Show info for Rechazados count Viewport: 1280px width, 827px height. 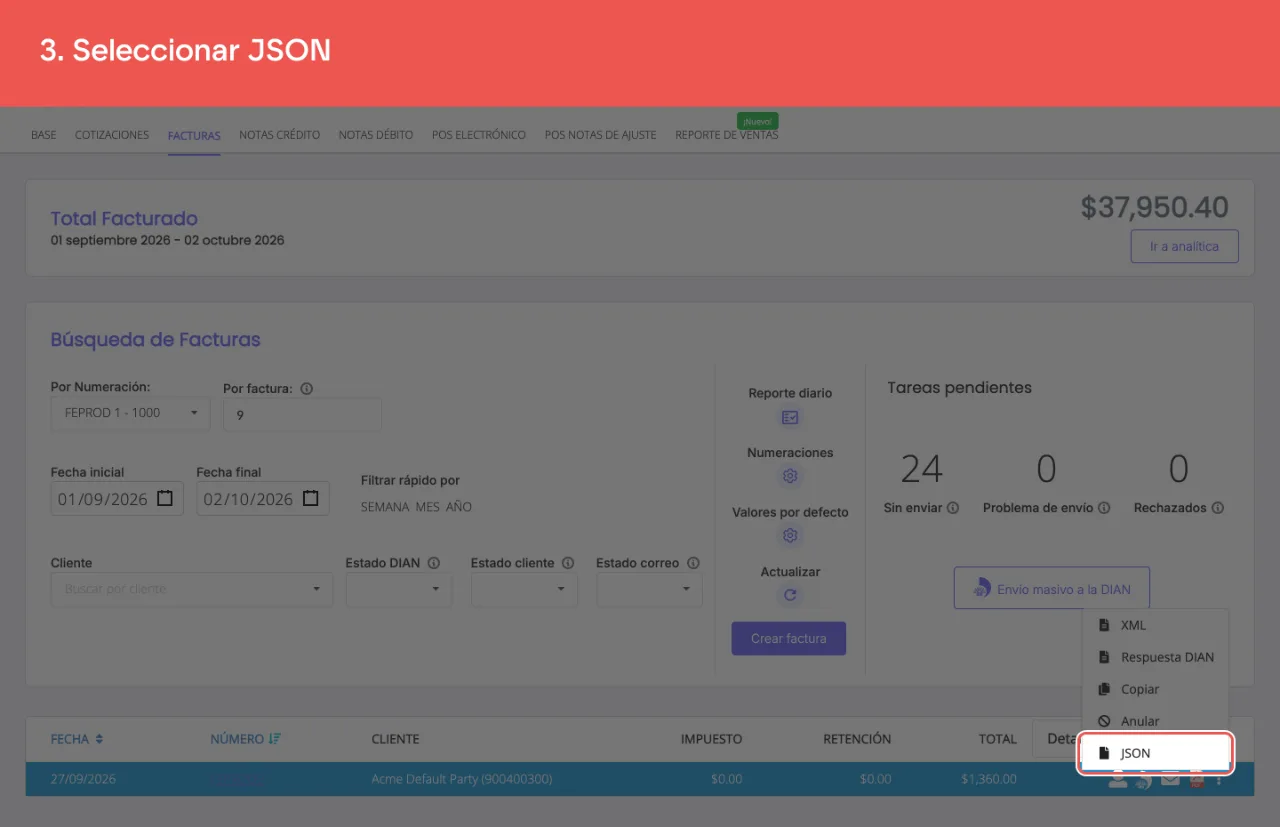[x=1218, y=508]
